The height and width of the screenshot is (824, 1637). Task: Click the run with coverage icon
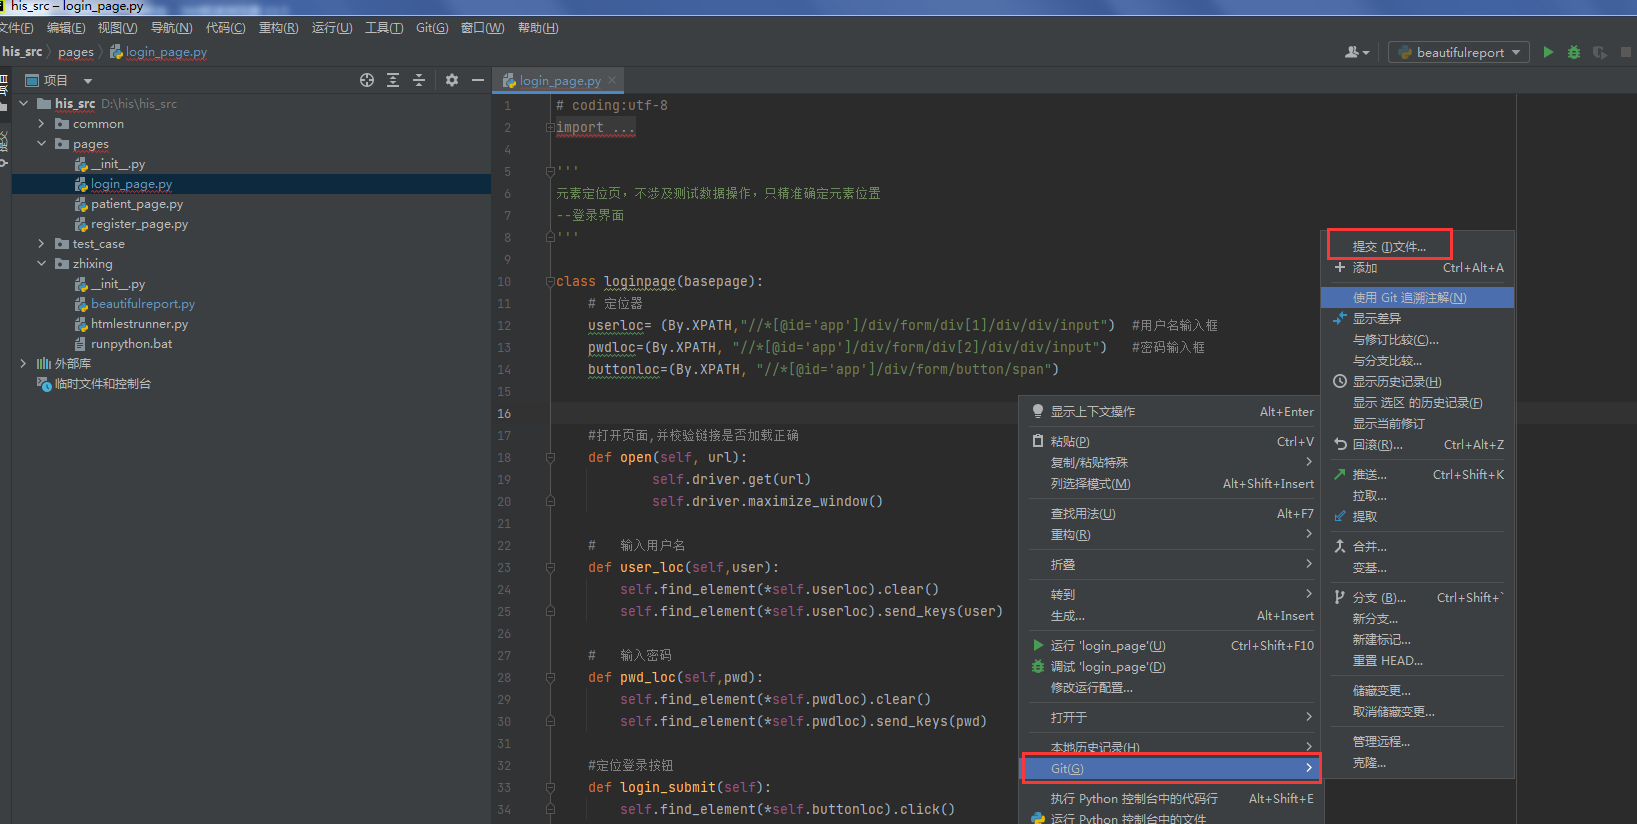(1600, 52)
